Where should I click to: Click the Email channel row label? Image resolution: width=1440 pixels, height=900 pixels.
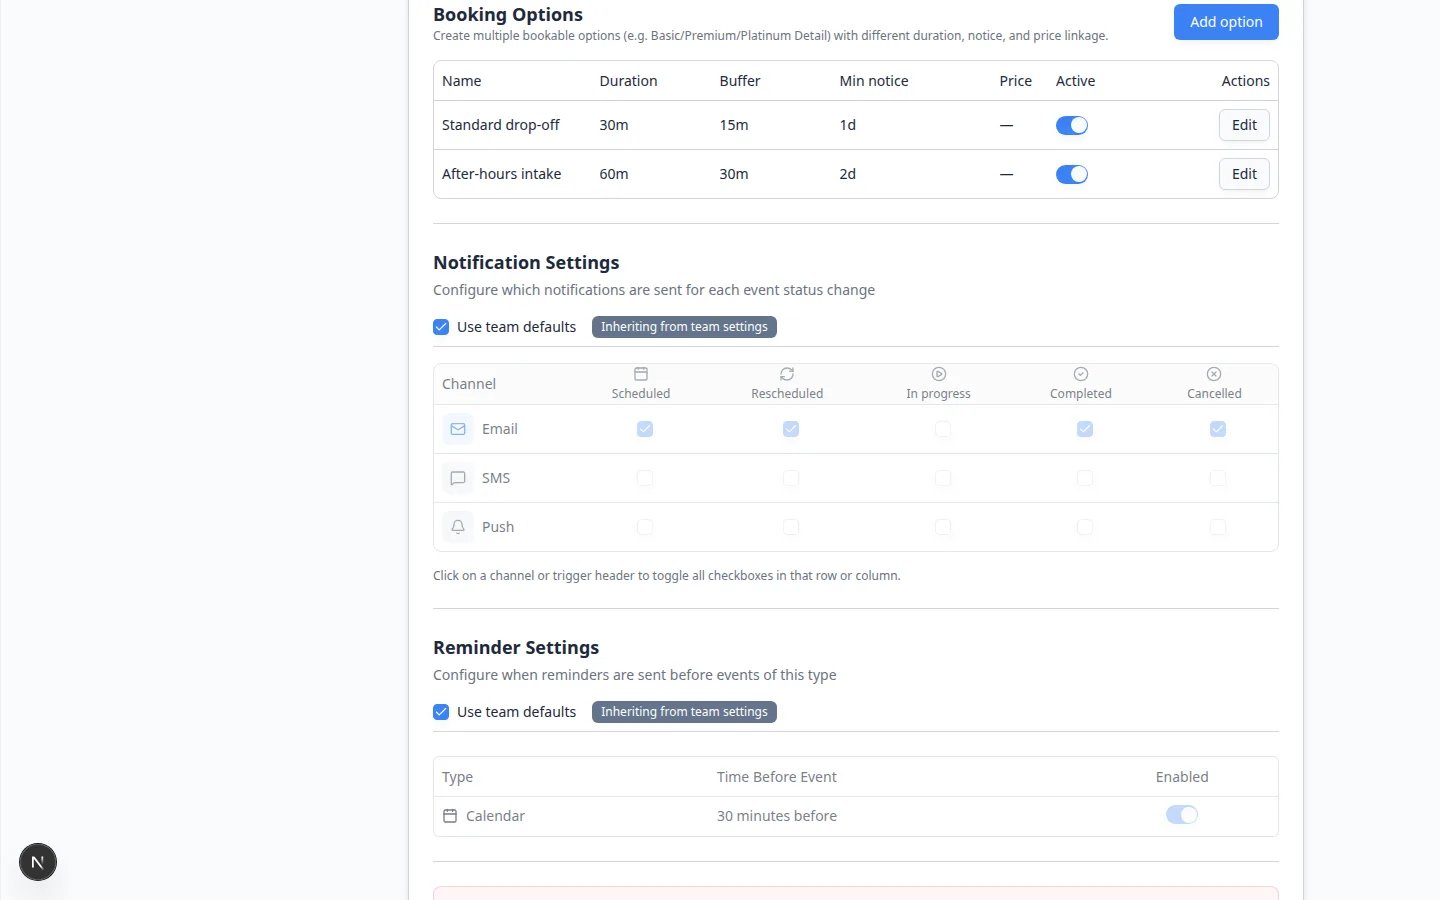(500, 429)
